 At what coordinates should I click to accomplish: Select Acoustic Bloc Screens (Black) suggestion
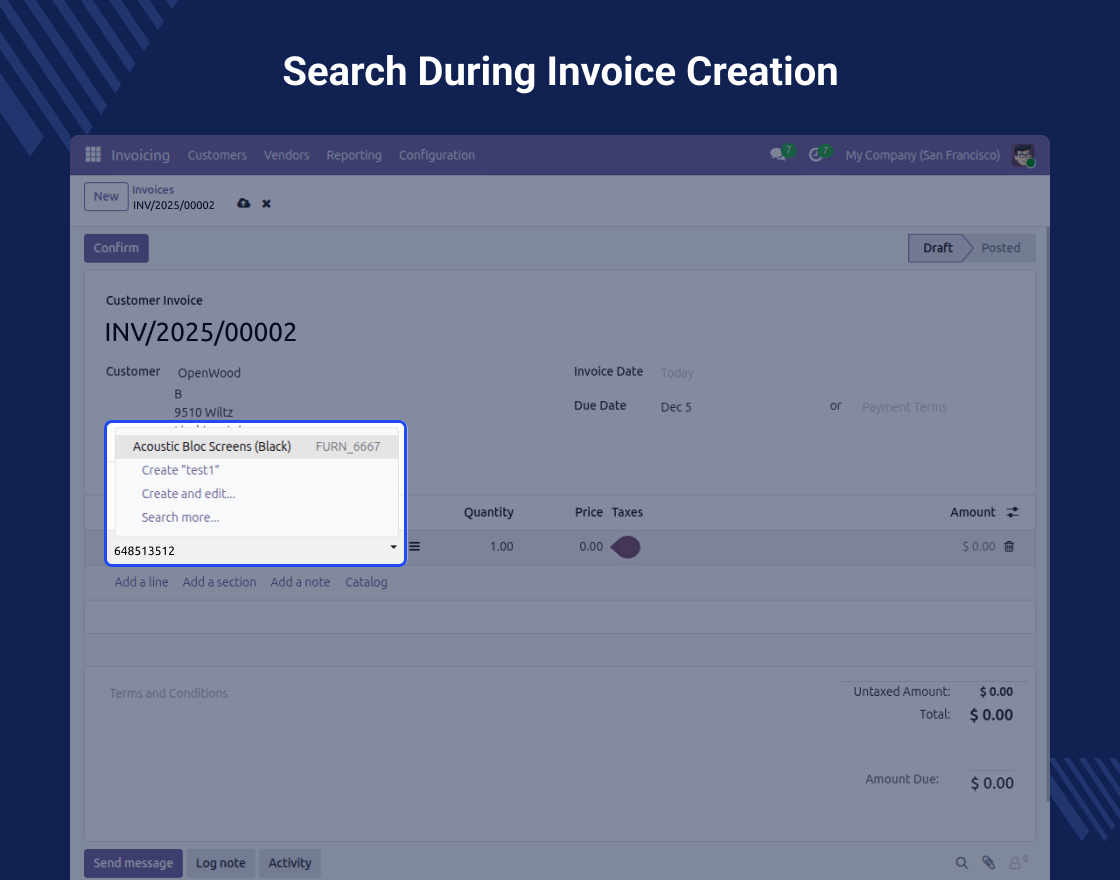212,447
